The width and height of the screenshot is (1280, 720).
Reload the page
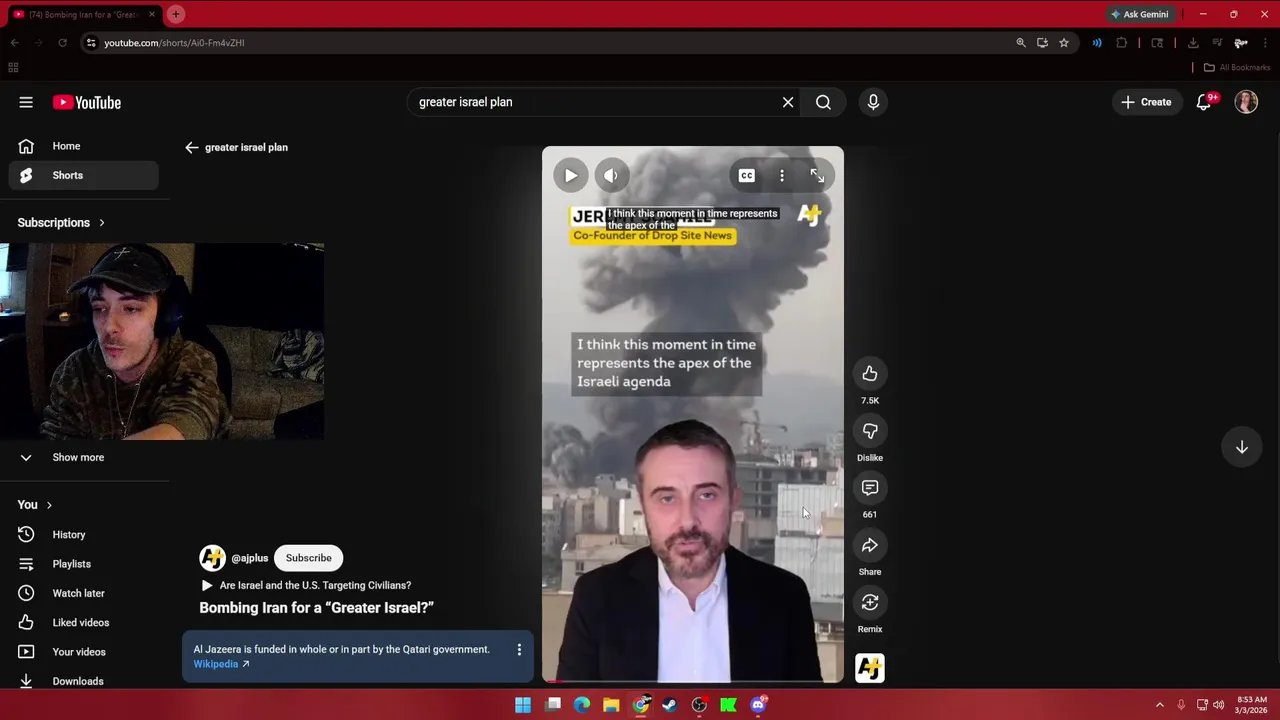point(62,43)
